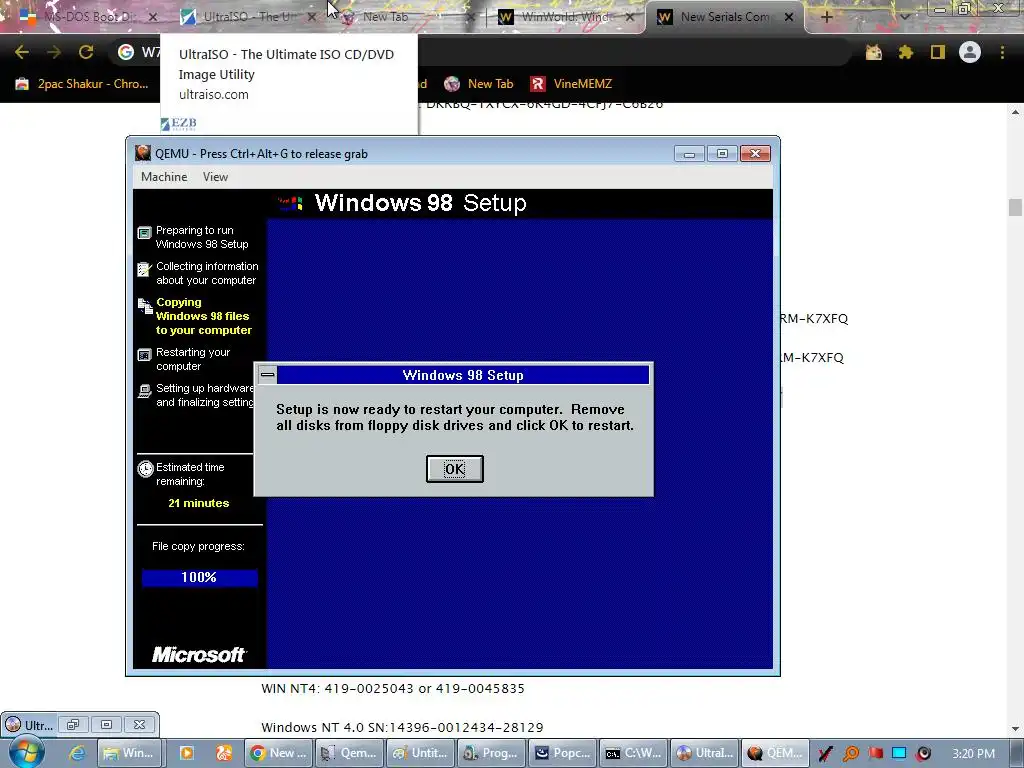Image resolution: width=1024 pixels, height=768 pixels.
Task: Click 'Preparing to run Windows 98 Setup' step
Action: pyautogui.click(x=202, y=237)
